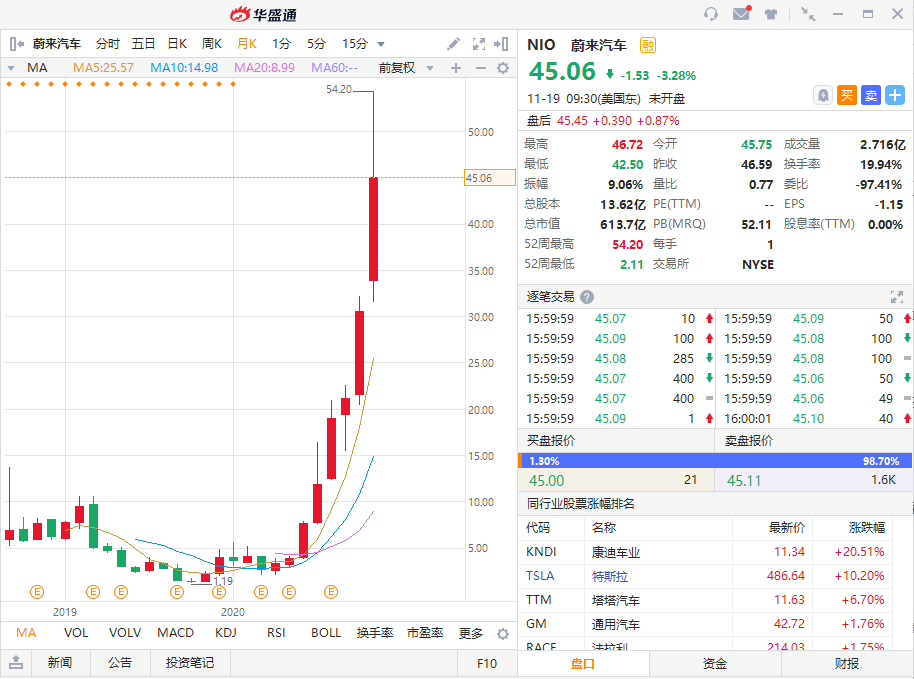Expand the MA indicator dropdown arrow
The height and width of the screenshot is (679, 914).
pyautogui.click(x=10, y=68)
